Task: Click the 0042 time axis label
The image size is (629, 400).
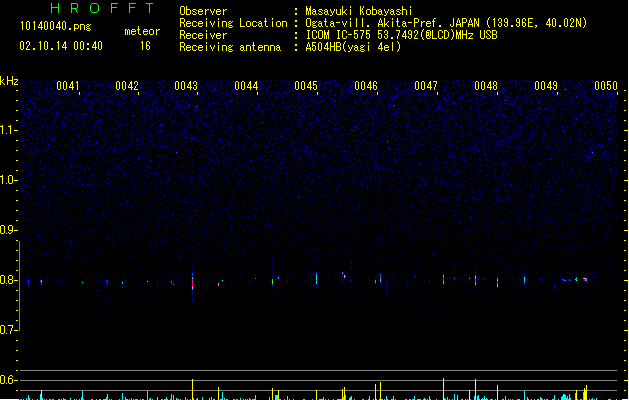Action: click(127, 86)
